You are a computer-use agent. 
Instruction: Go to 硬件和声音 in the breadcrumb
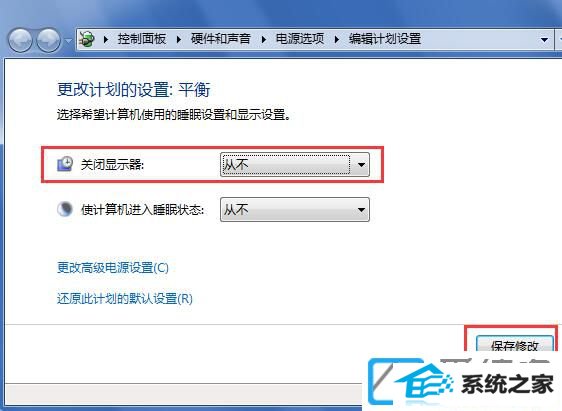220,39
